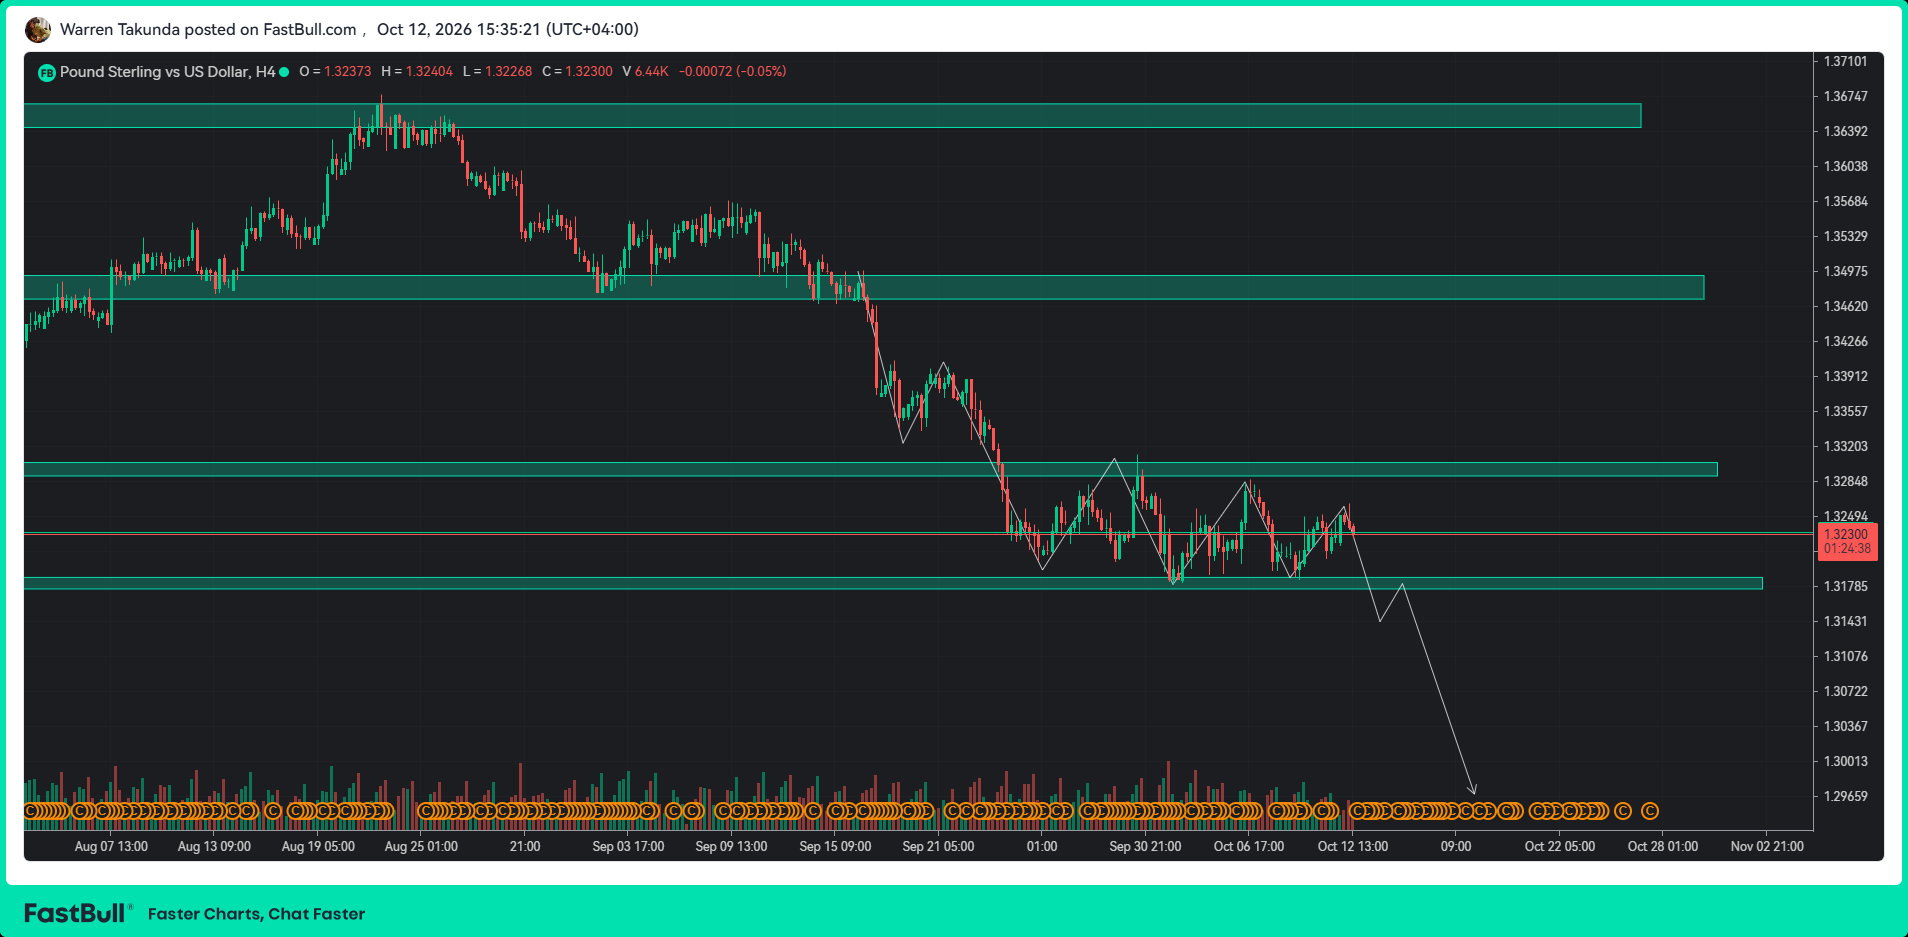
Task: Click price axis label 1.30013
Action: tap(1845, 762)
